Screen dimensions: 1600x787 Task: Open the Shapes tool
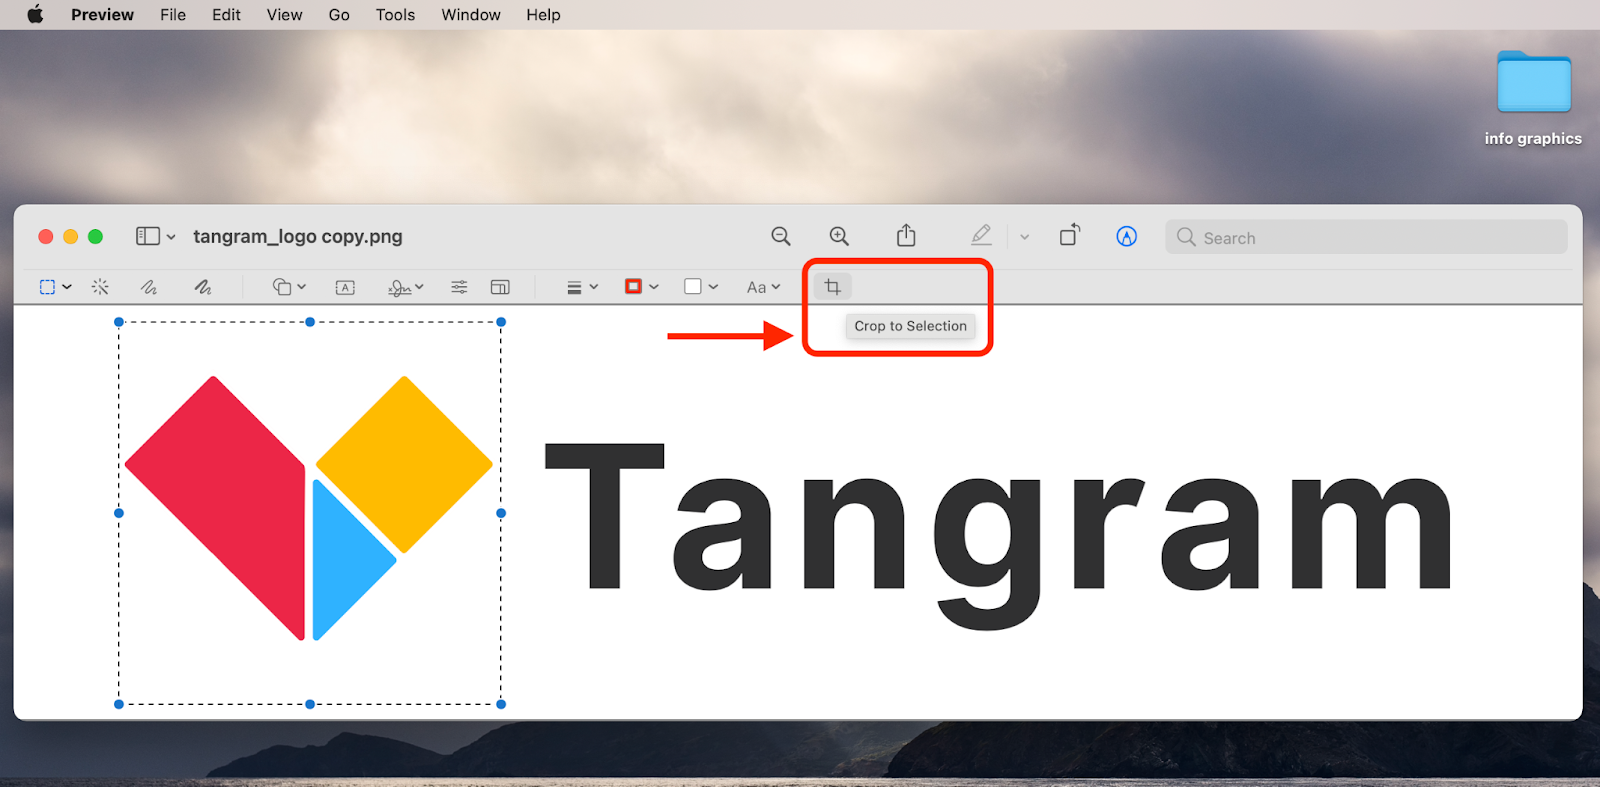point(282,287)
